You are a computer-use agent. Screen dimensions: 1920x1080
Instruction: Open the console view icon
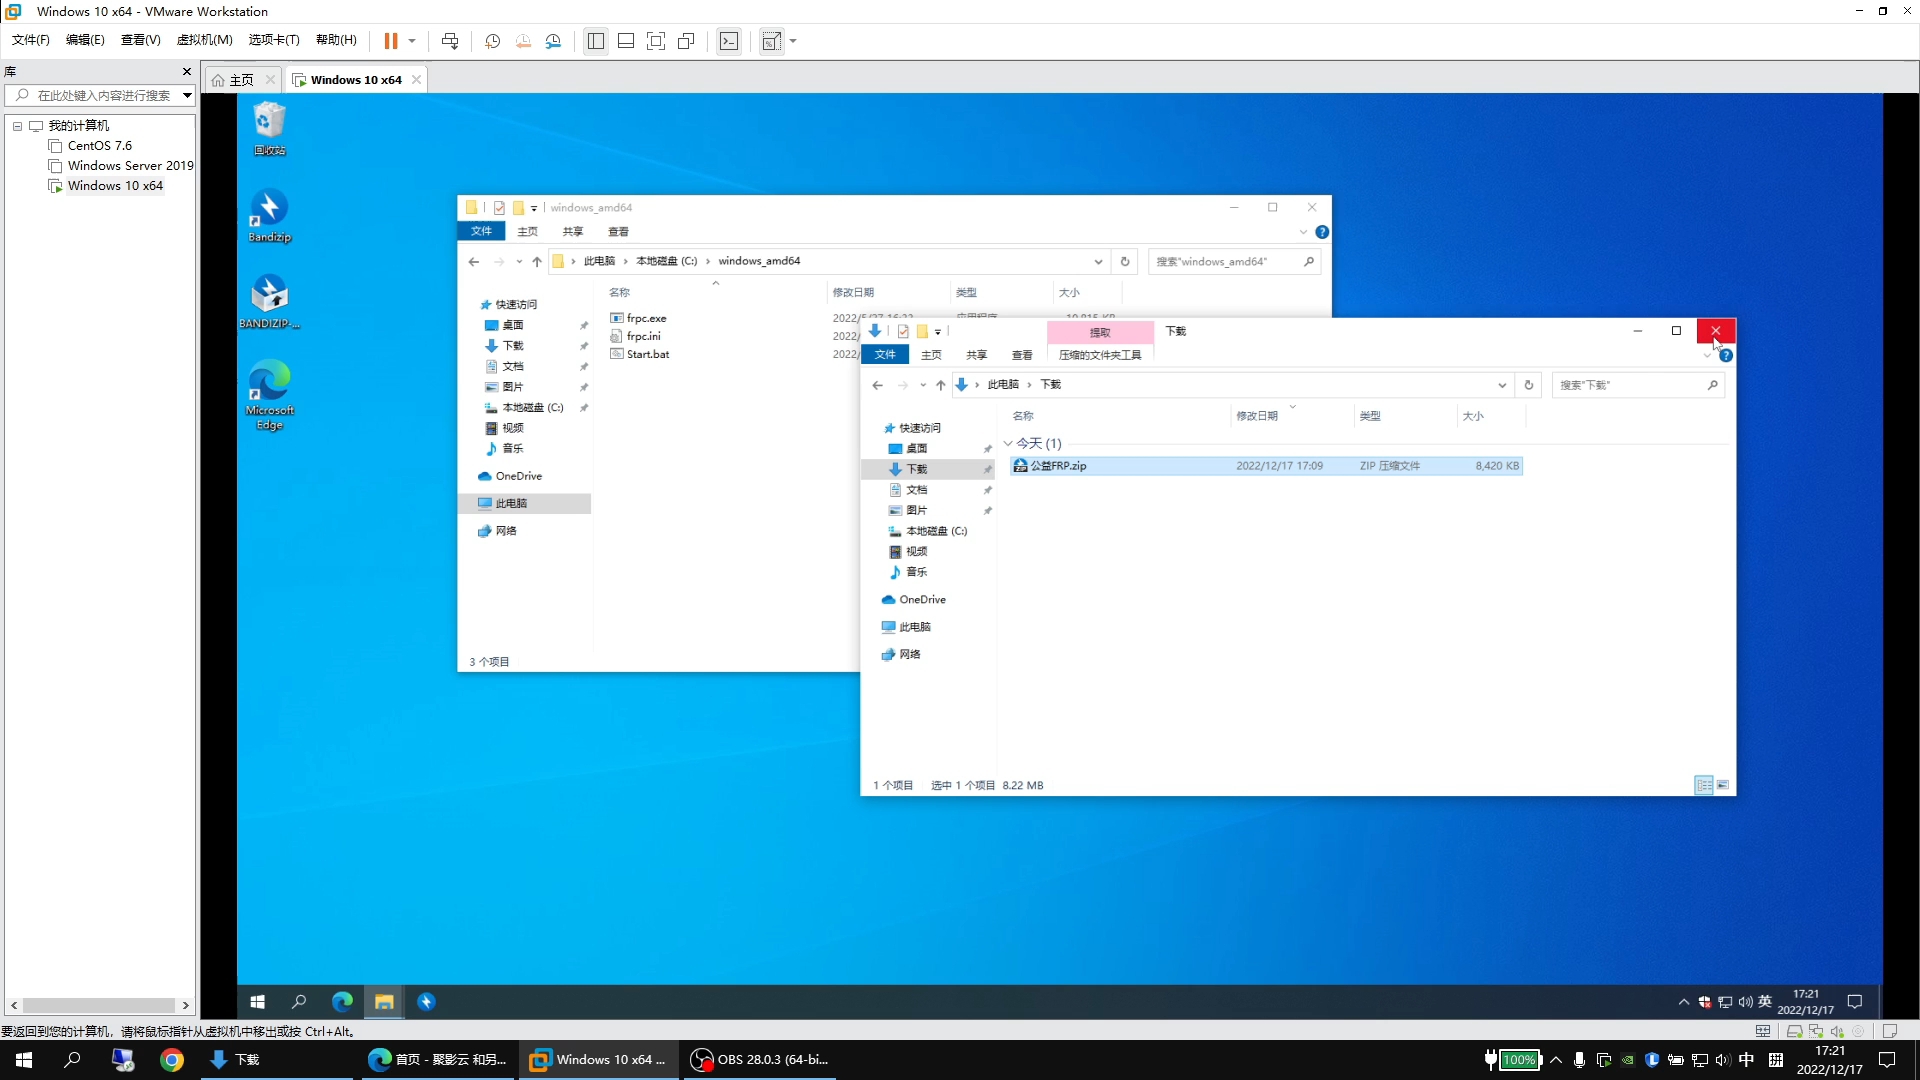coord(729,41)
